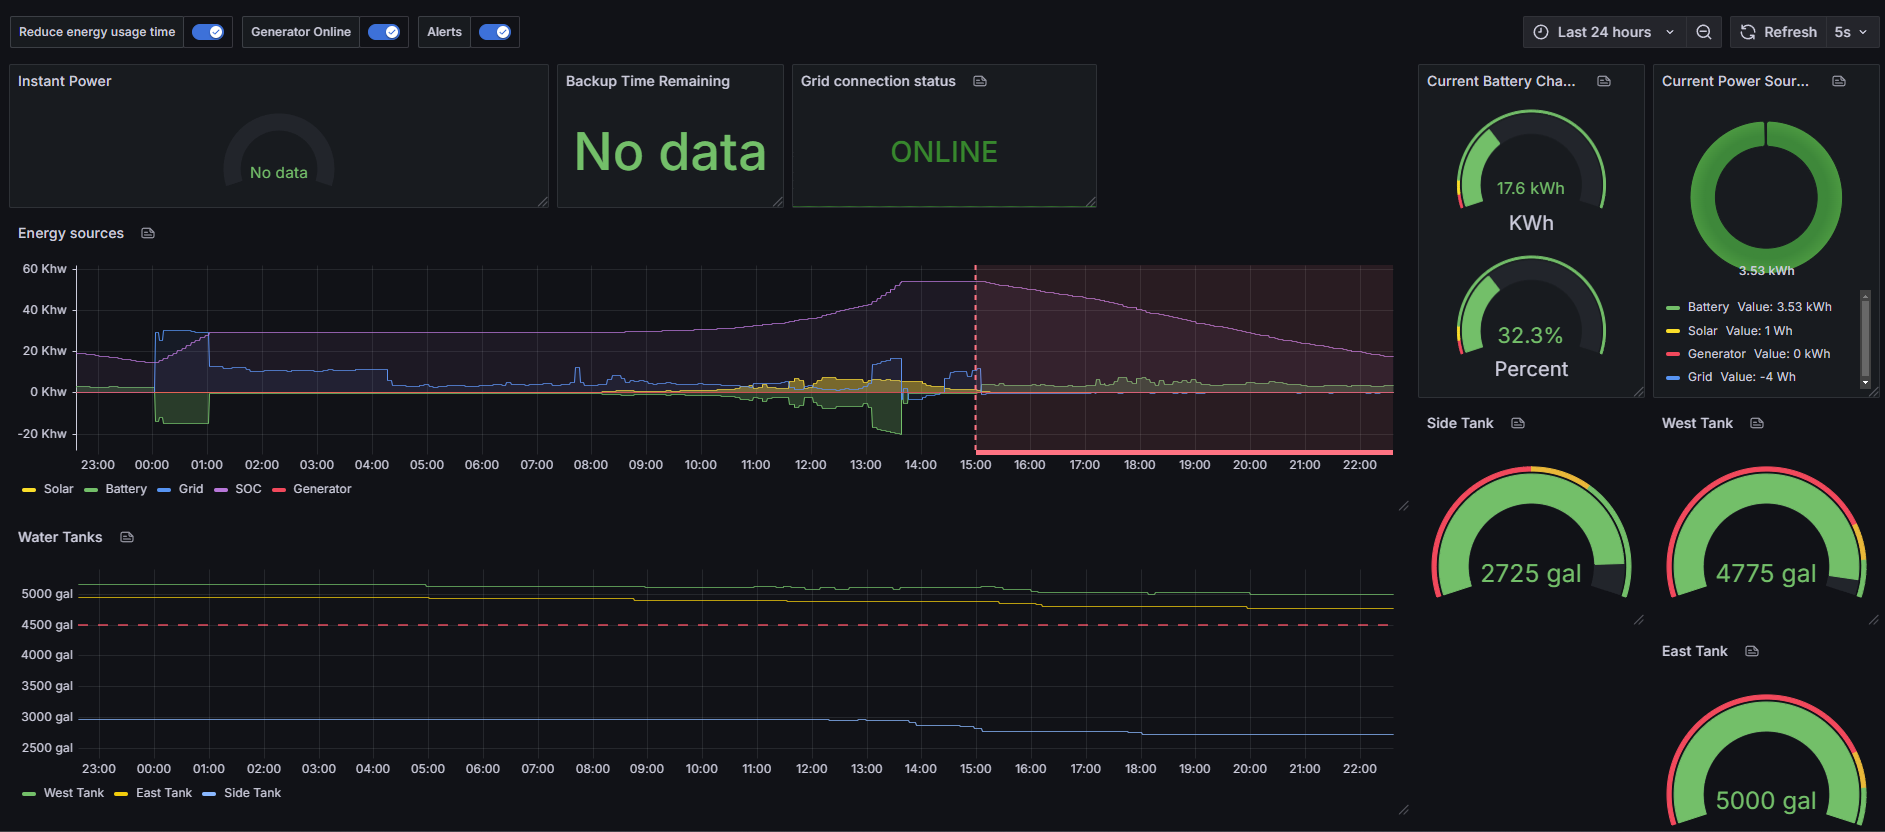Click the 3.53 kWh donut total label
The height and width of the screenshot is (832, 1885).
click(x=1766, y=271)
